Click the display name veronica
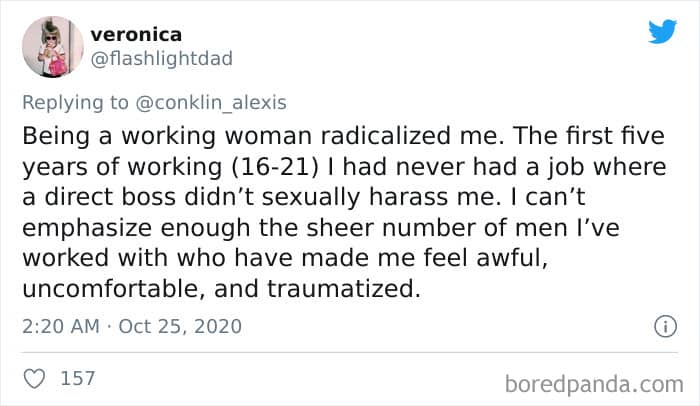The height and width of the screenshot is (406, 700). [x=135, y=34]
